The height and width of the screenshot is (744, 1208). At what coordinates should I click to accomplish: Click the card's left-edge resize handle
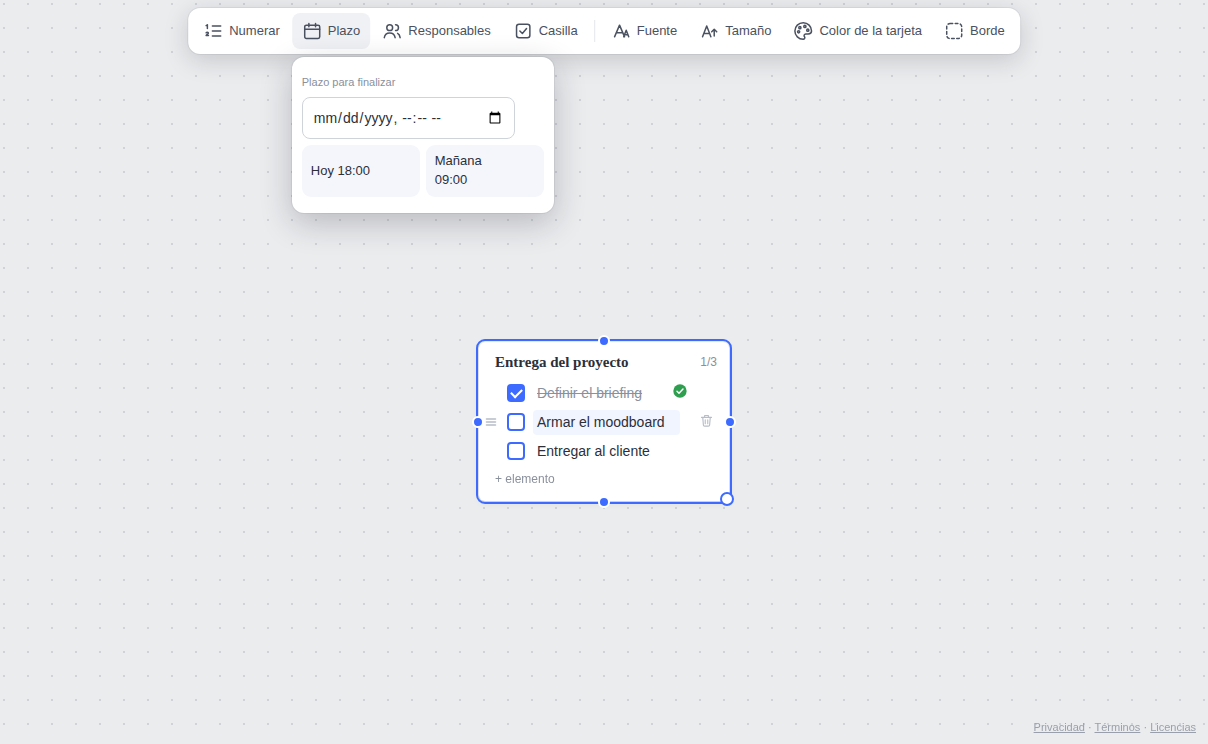click(478, 422)
